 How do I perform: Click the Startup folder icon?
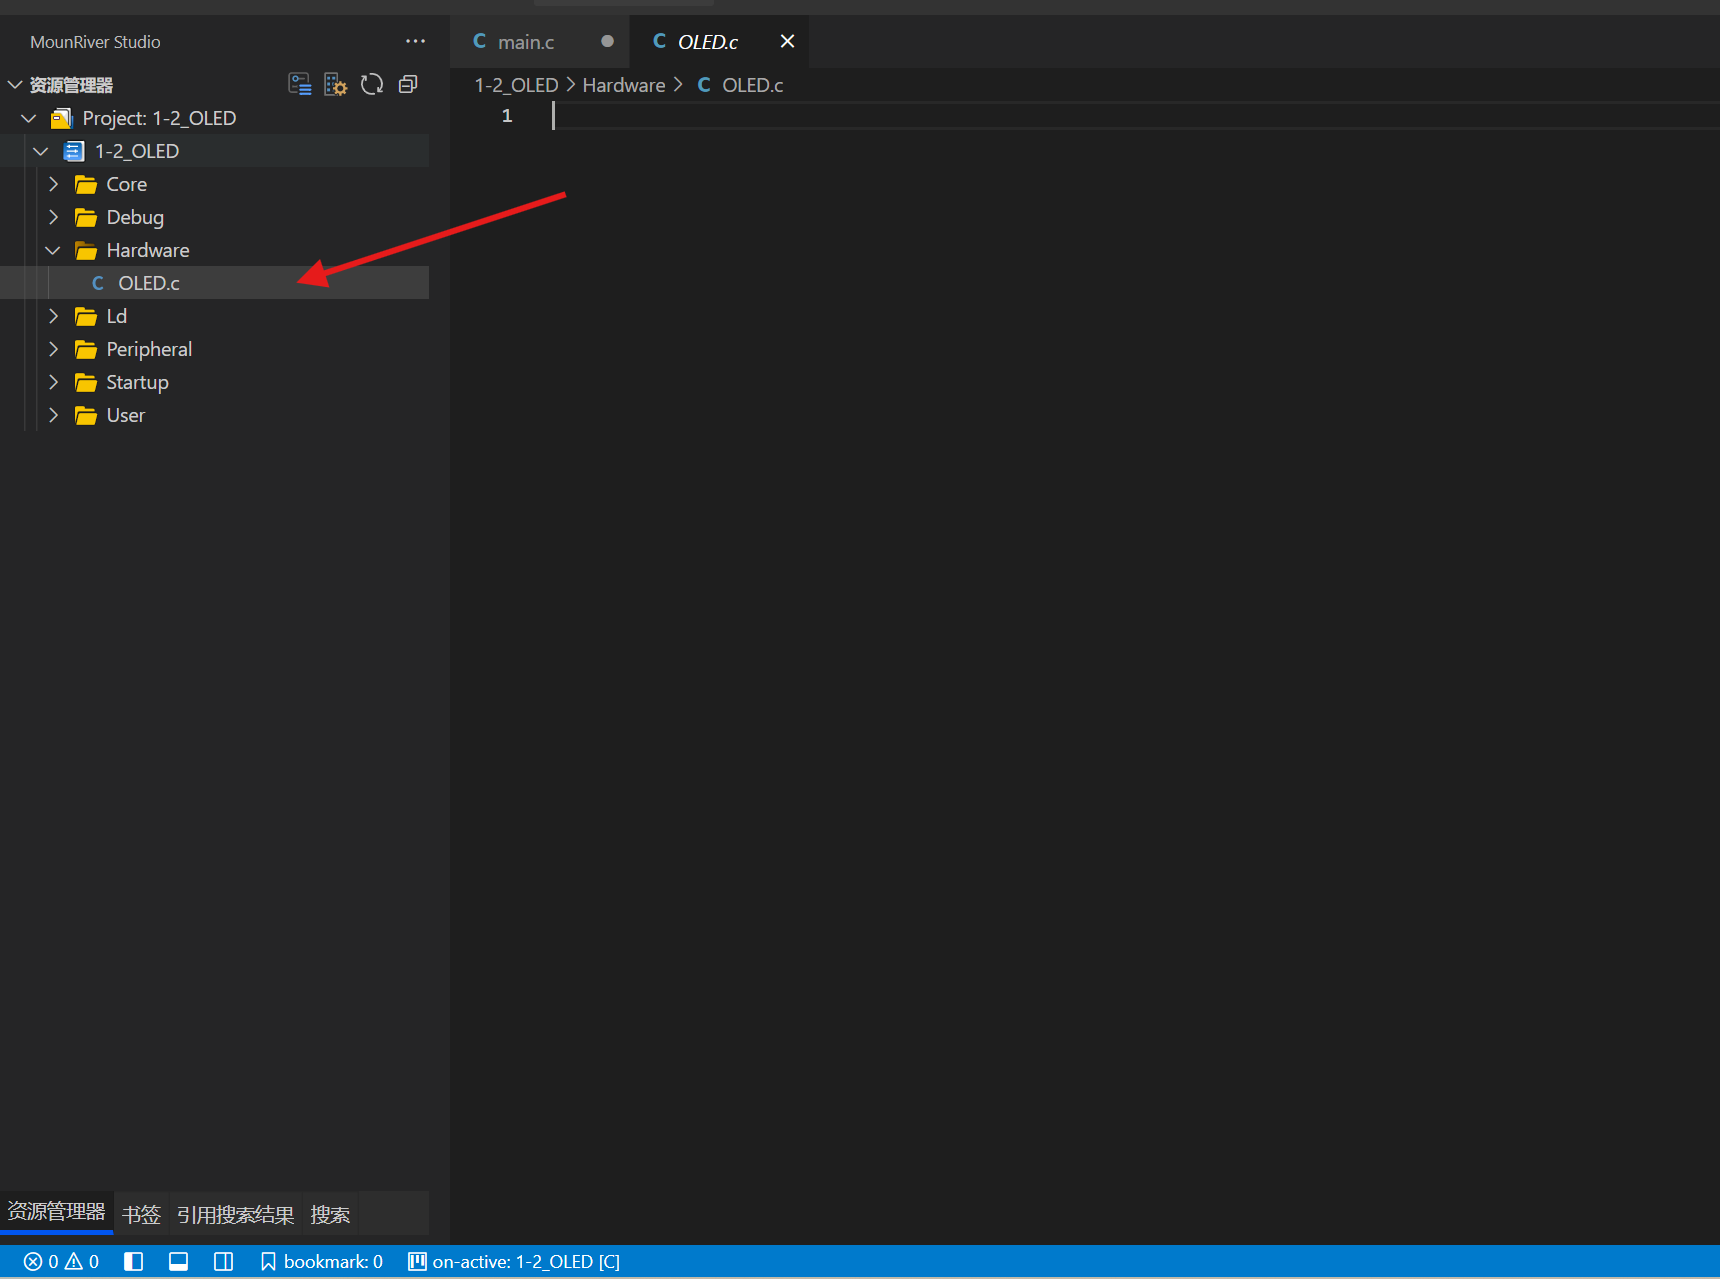point(86,383)
